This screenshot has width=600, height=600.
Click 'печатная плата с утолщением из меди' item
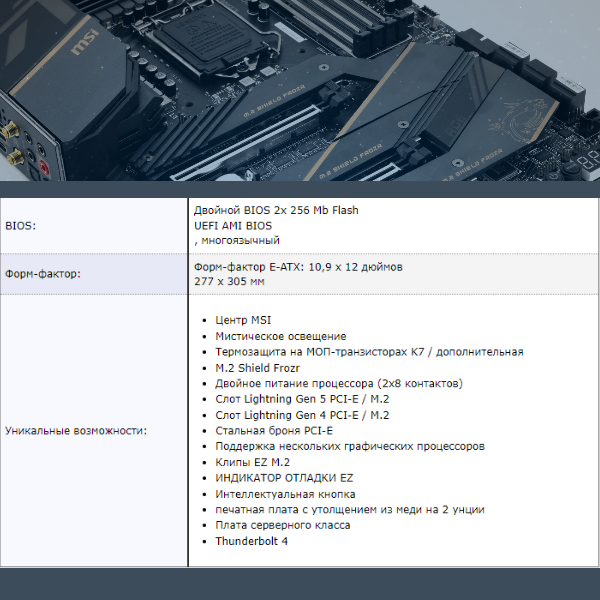(x=350, y=510)
